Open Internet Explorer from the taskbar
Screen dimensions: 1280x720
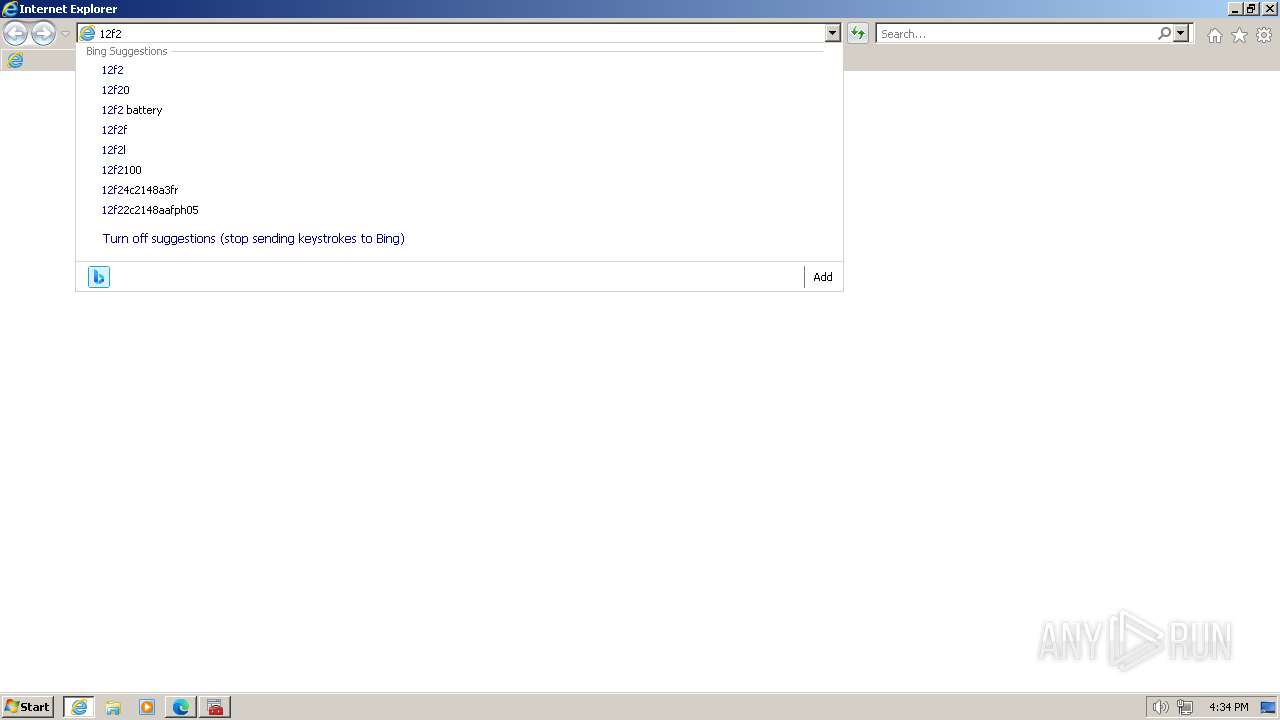tap(79, 707)
